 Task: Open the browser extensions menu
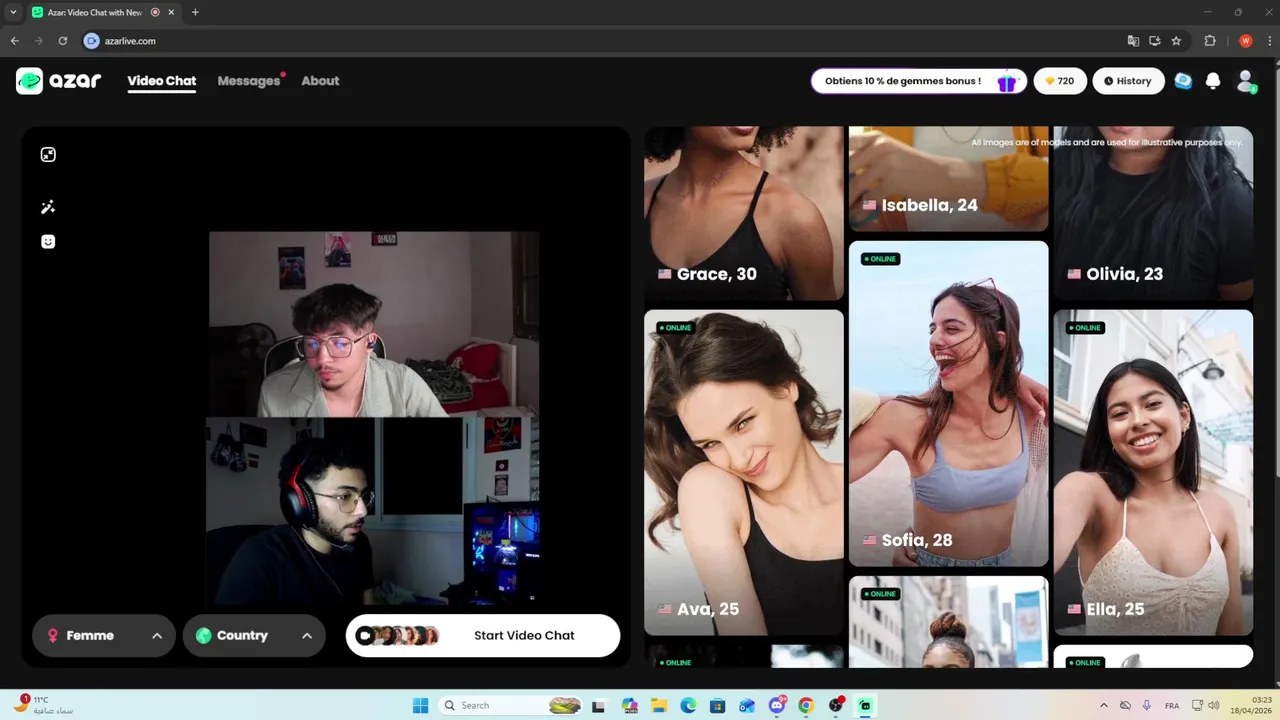(1210, 41)
